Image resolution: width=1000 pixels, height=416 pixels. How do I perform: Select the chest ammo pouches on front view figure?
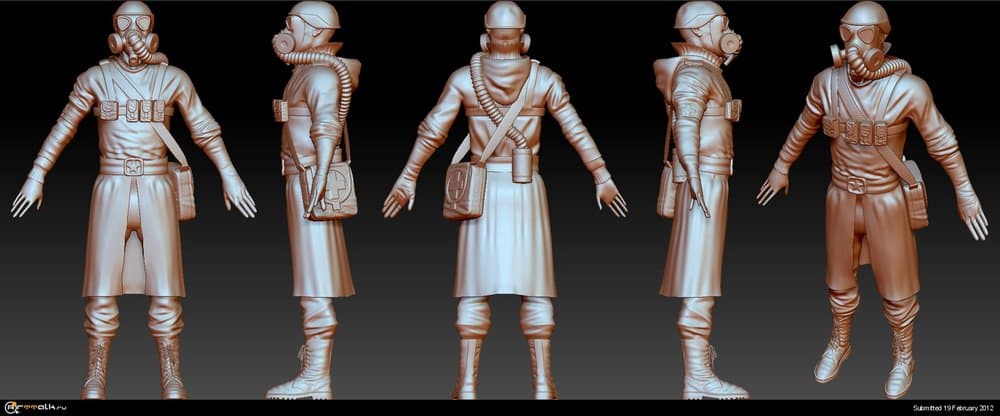point(133,108)
